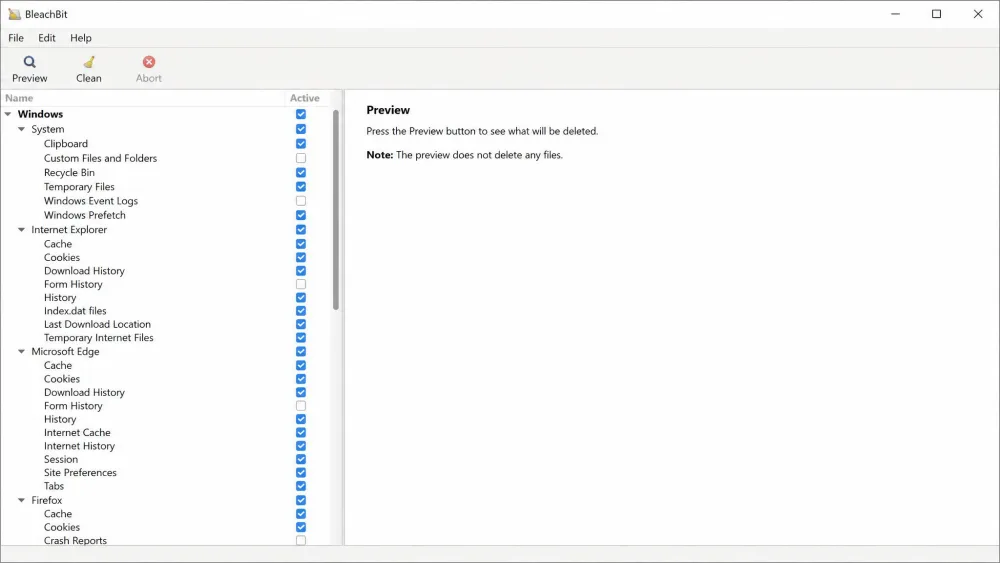Click the red Abort icon
Viewport: 1000px width, 563px height.
pyautogui.click(x=149, y=62)
